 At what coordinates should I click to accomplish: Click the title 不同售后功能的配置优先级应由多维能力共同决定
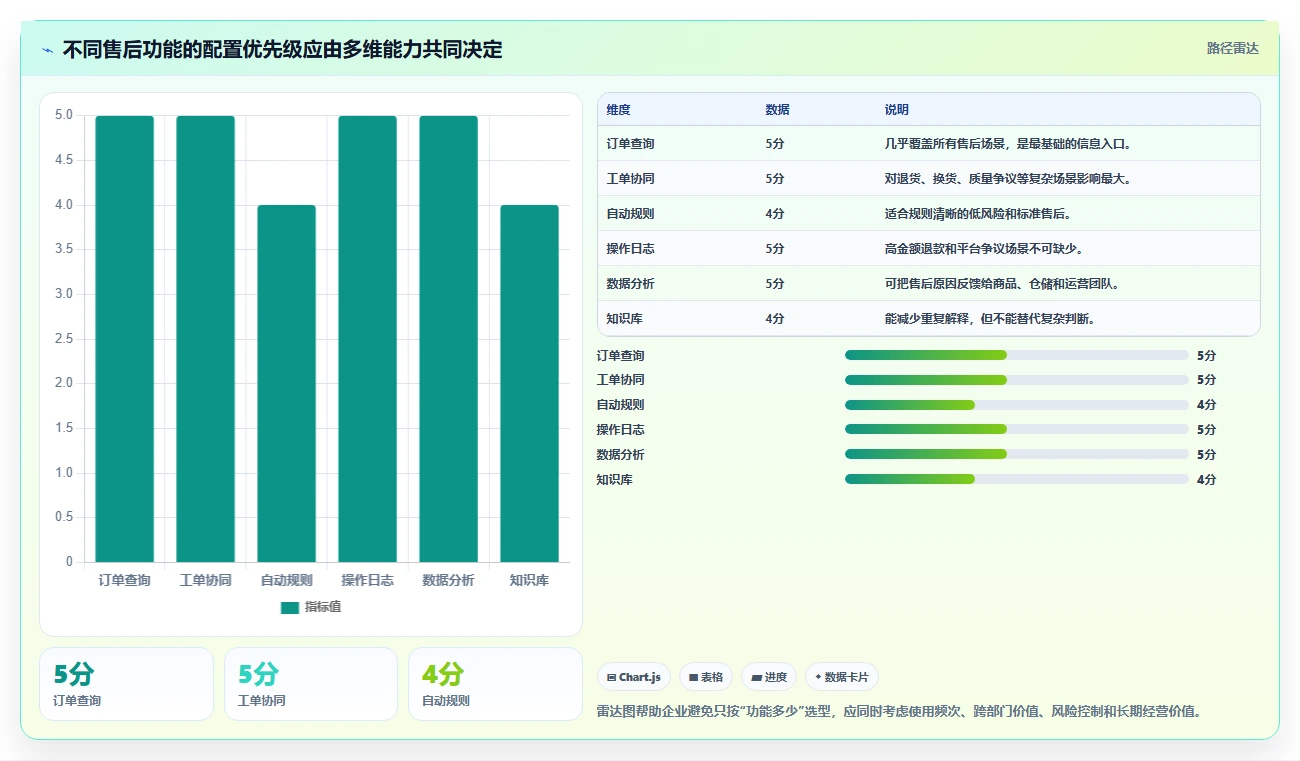[x=282, y=49]
